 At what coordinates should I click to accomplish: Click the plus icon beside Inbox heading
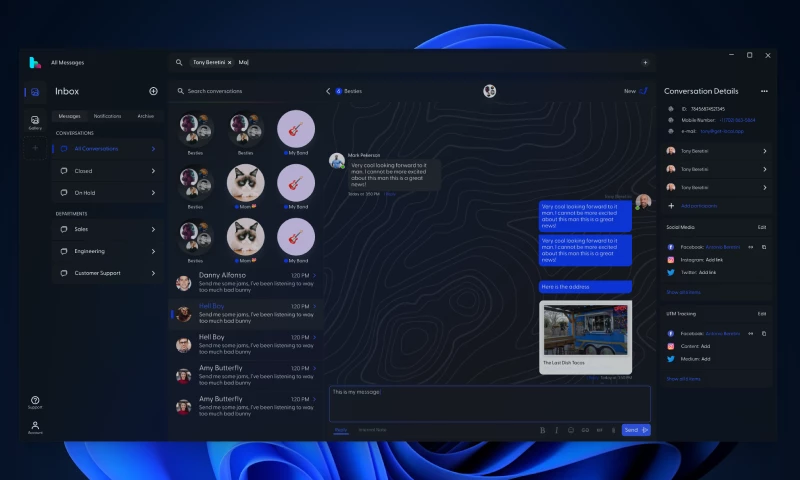(153, 91)
